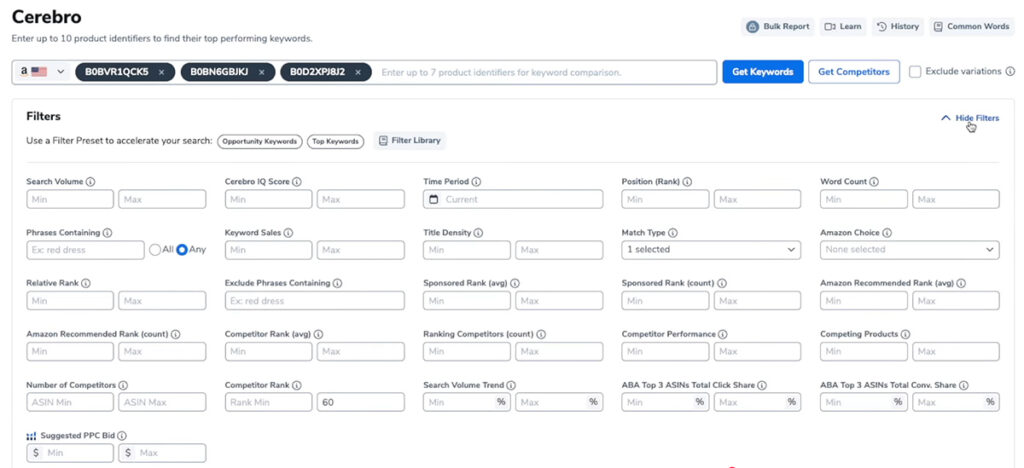Enable the Exclude variations checkbox
This screenshot has width=1024, height=468.
915,72
